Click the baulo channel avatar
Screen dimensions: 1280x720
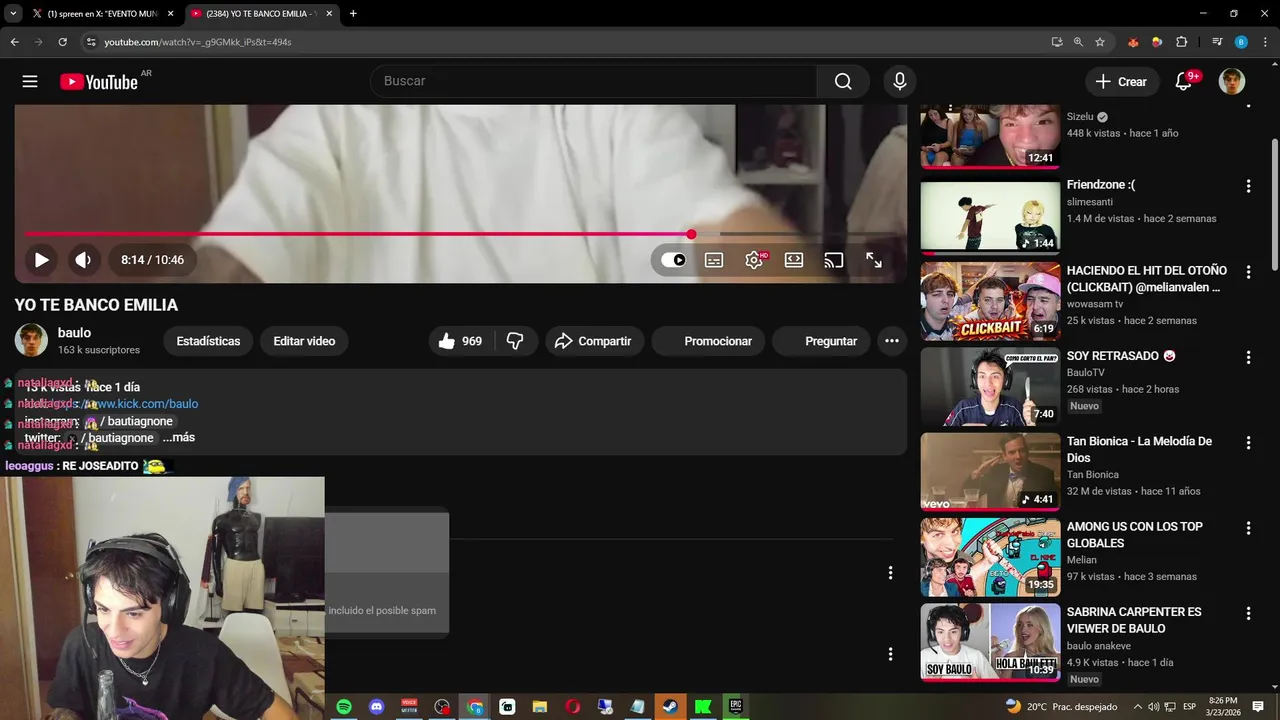point(31,340)
